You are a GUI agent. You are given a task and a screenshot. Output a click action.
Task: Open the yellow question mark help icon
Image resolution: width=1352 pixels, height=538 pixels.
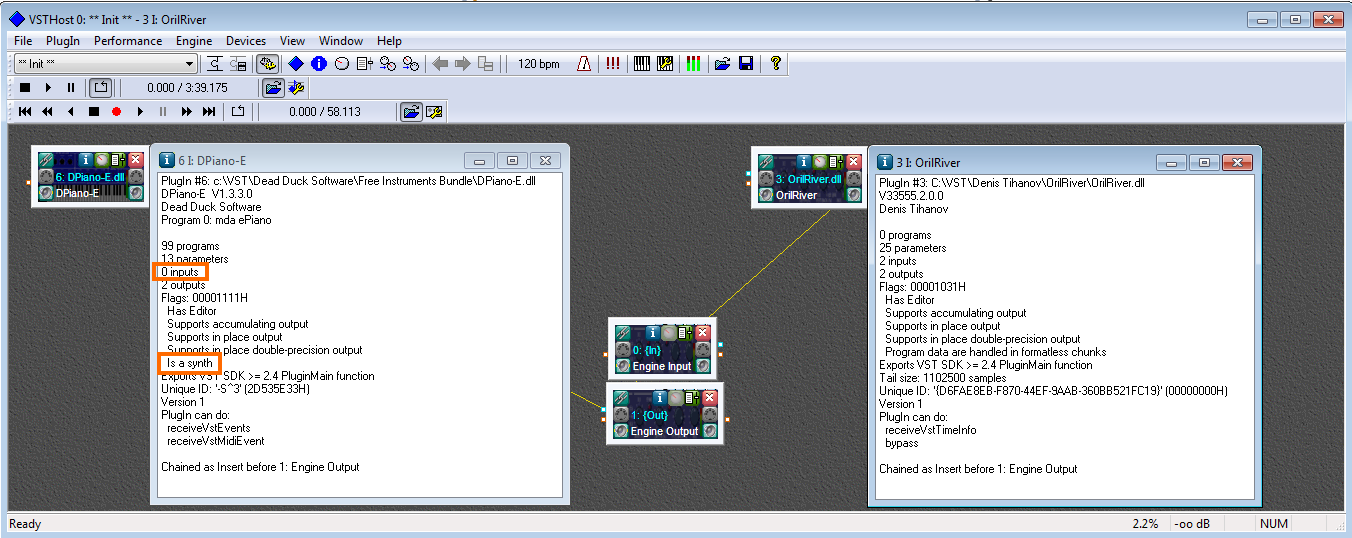pos(775,64)
